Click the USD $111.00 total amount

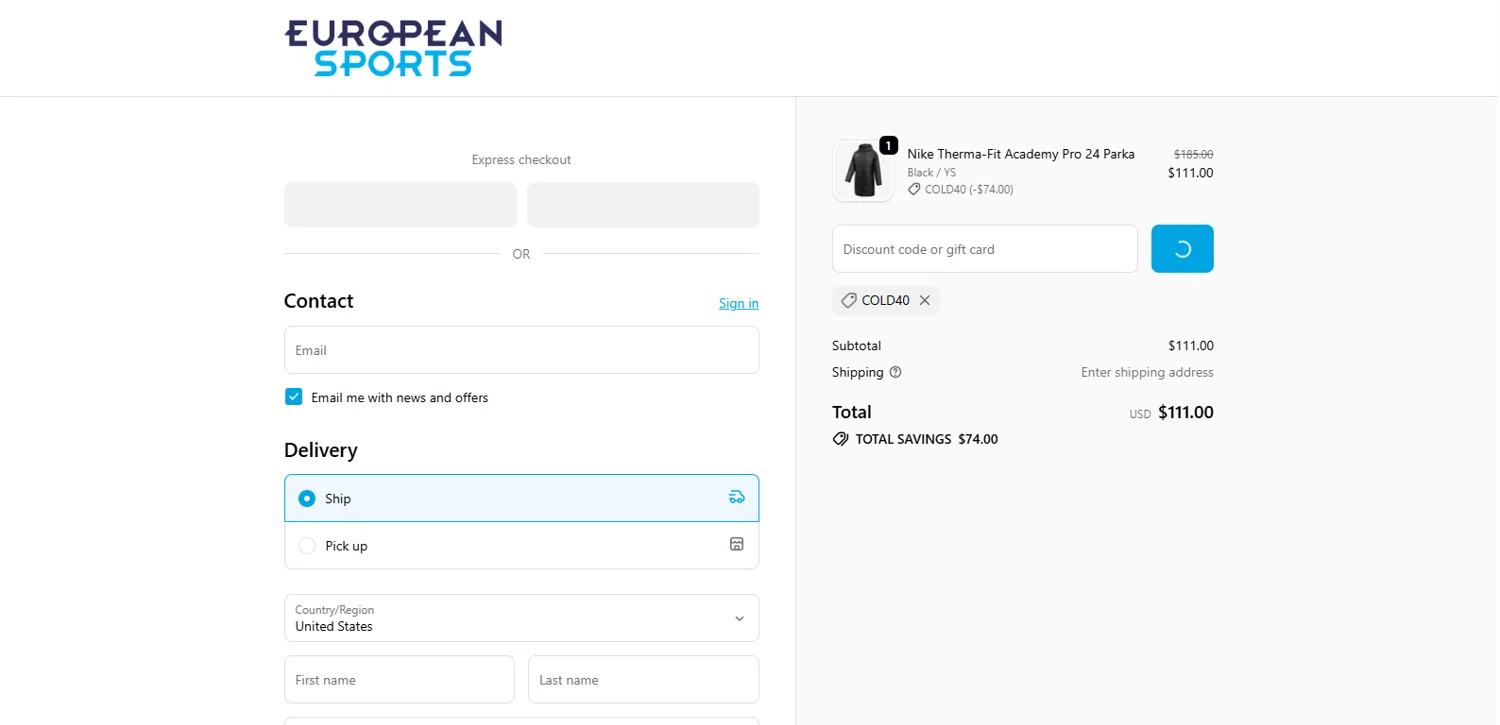1172,412
